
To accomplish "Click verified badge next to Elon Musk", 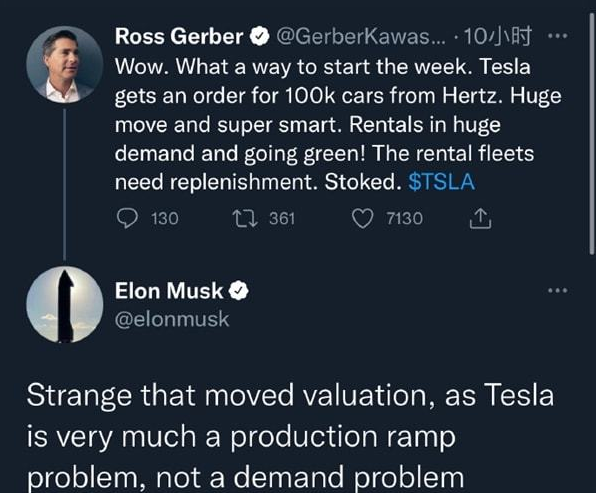I will [239, 291].
